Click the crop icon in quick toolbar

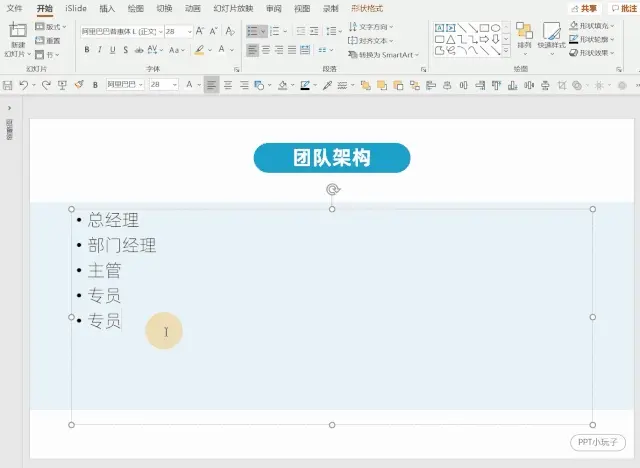(562, 85)
